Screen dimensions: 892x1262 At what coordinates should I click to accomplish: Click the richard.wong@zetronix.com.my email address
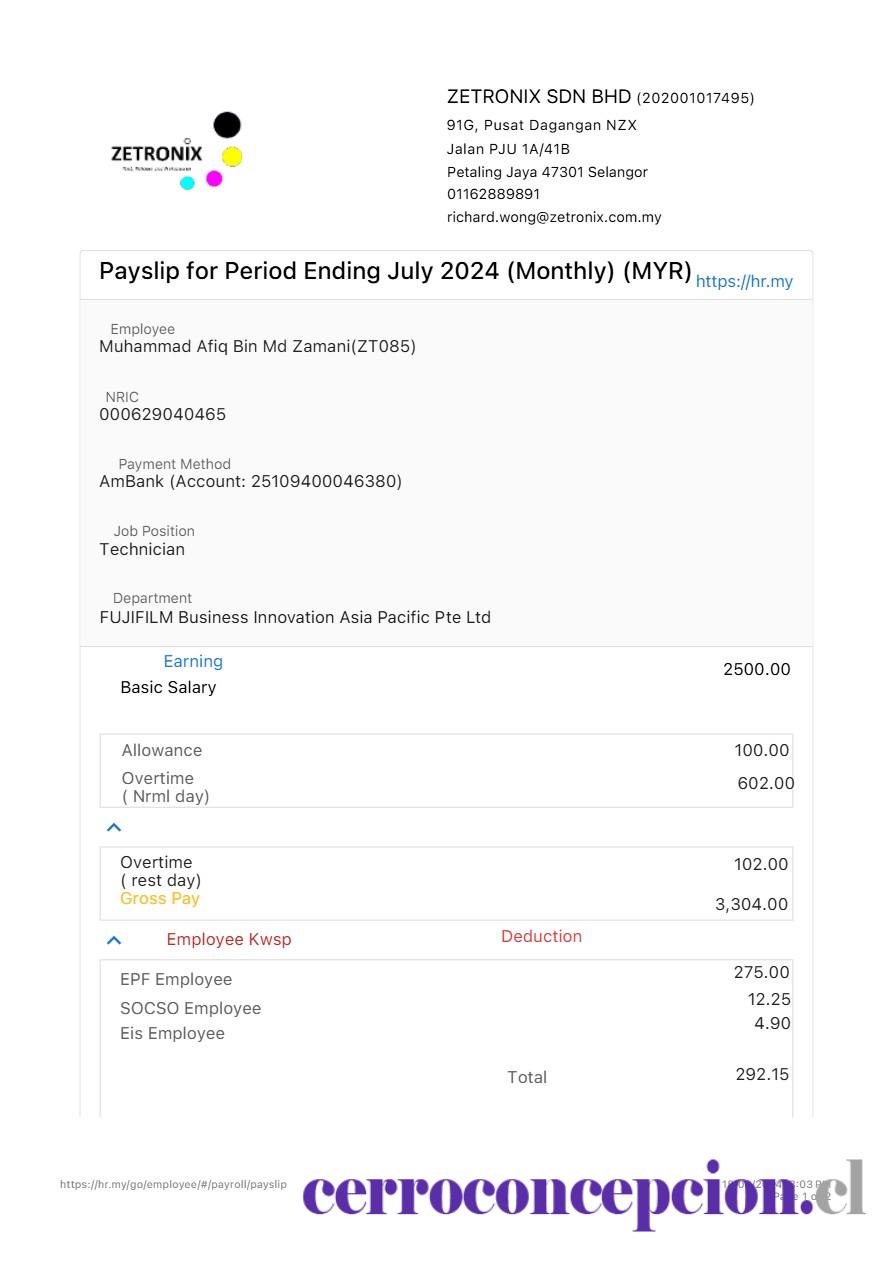554,217
